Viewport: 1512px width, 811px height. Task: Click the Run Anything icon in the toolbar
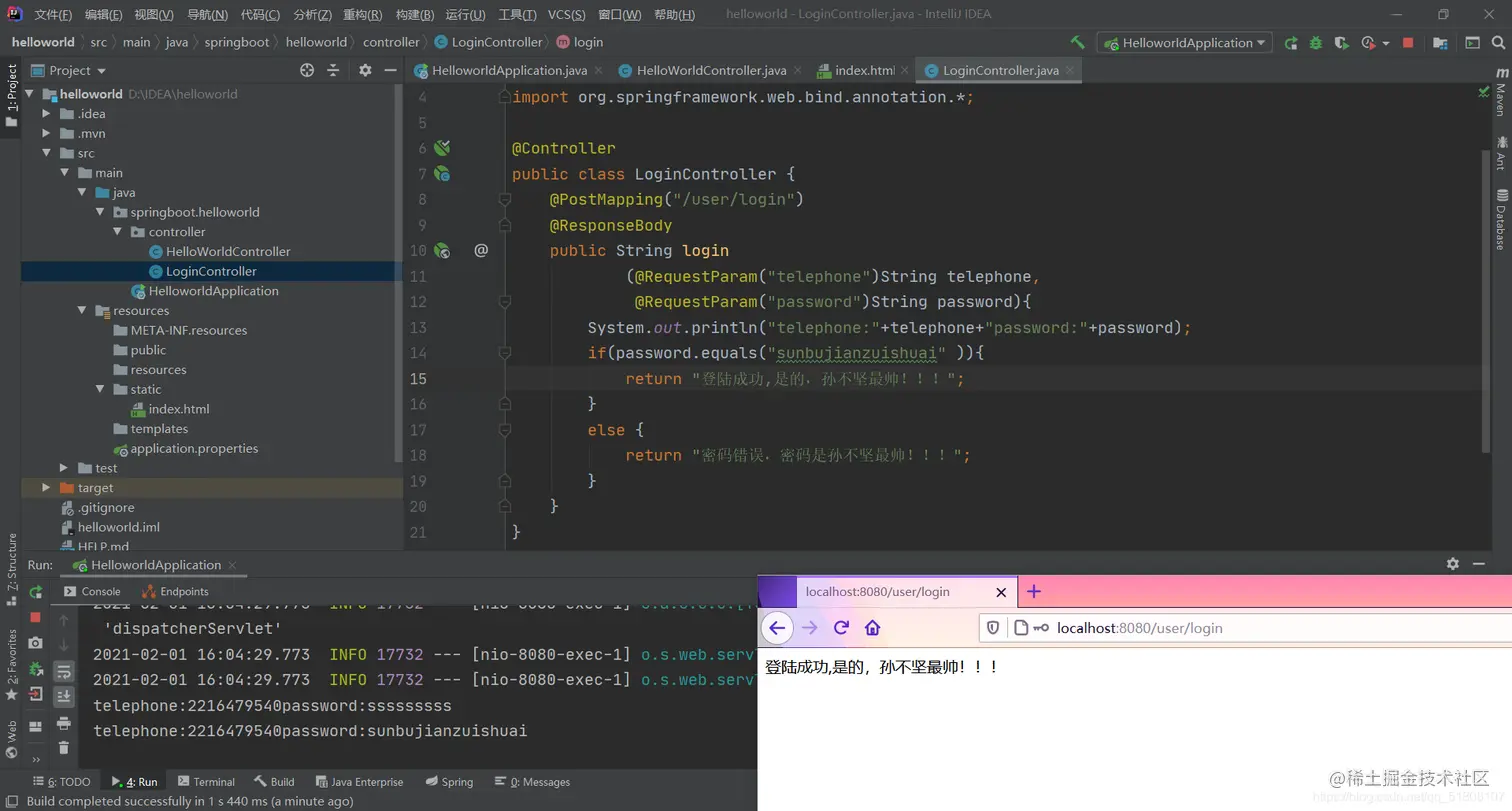1472,43
